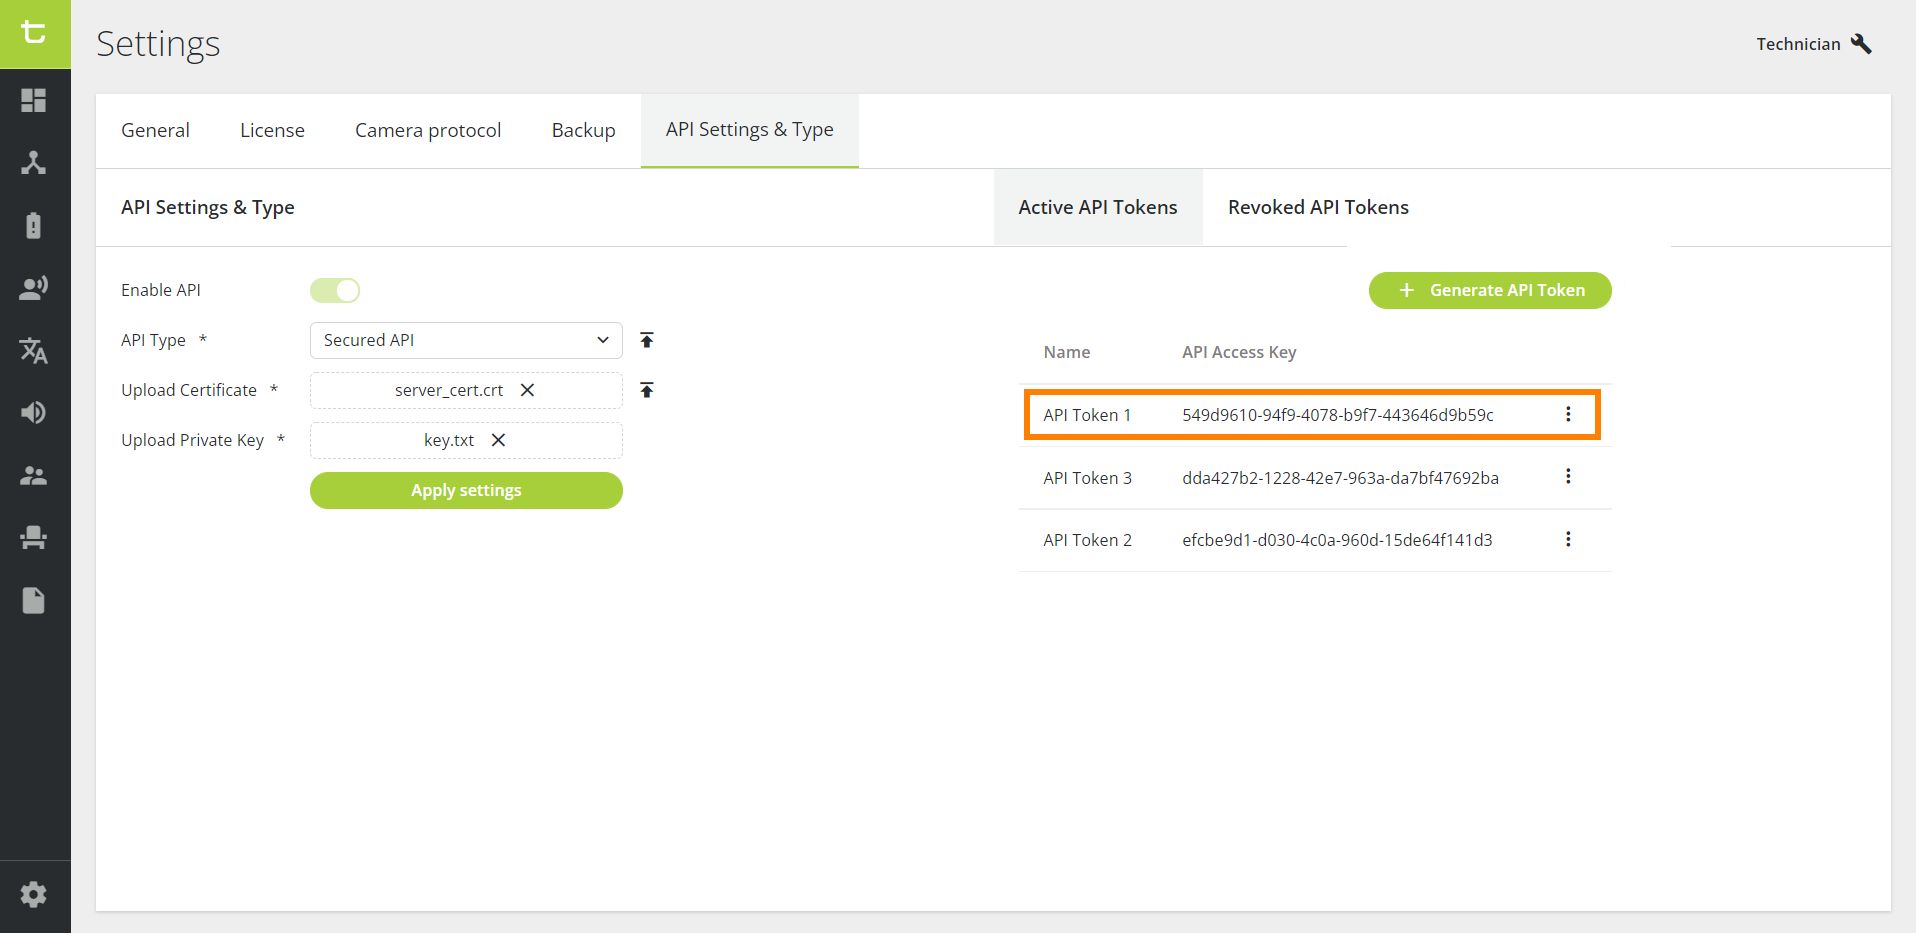Remove the server_cert.crt uploaded certificate

pos(527,390)
